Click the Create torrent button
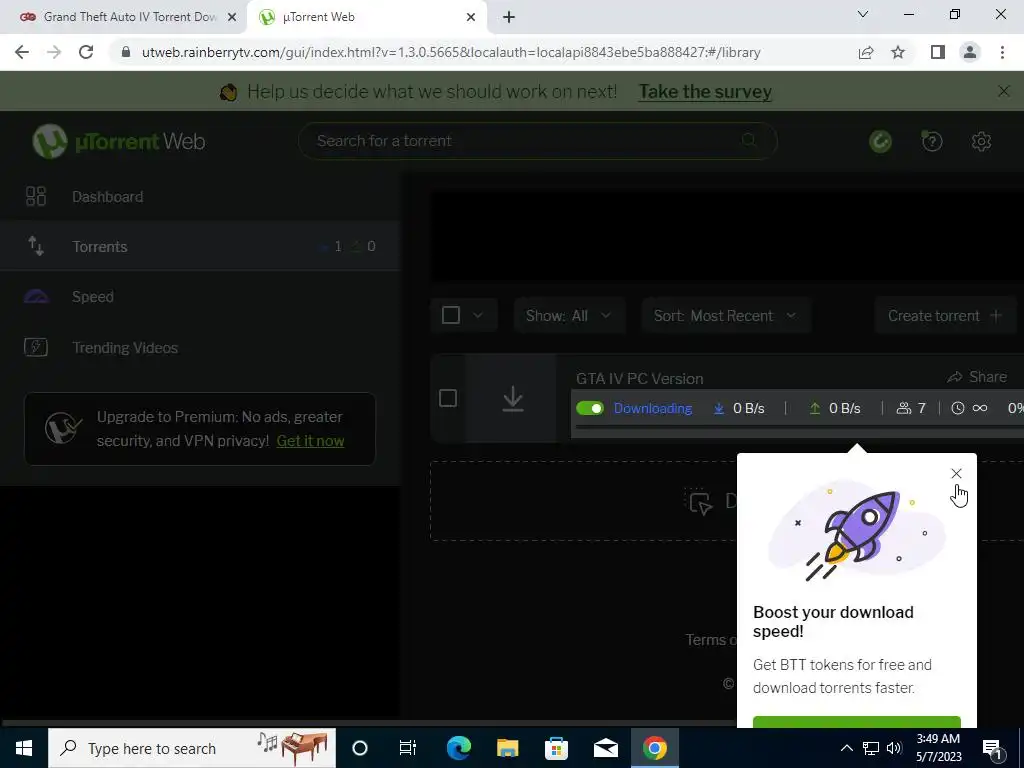 pos(944,315)
